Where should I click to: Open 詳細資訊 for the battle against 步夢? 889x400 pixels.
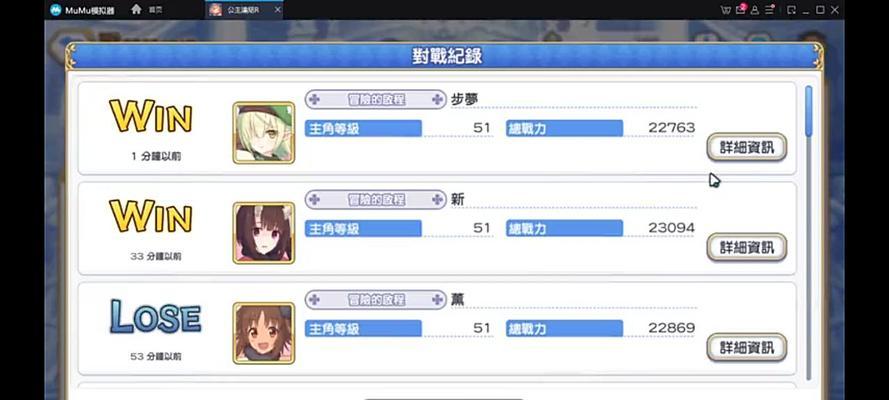747,147
